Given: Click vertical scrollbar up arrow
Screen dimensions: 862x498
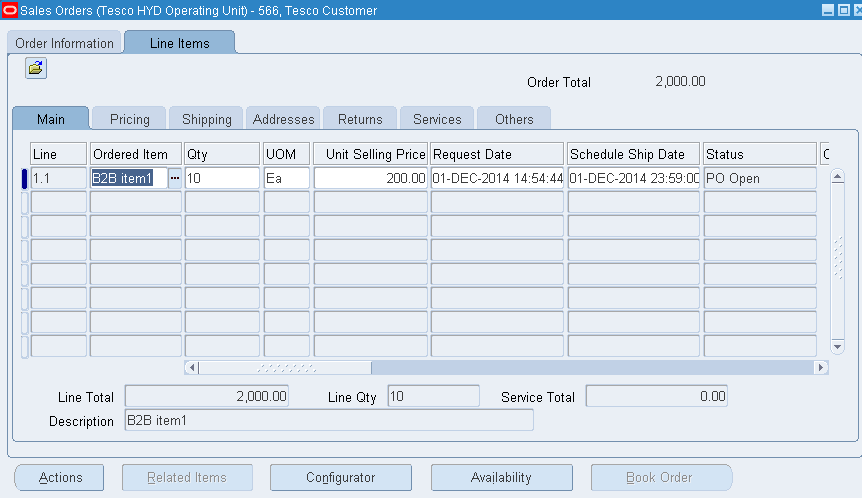Looking at the screenshot, I should pos(837,176).
